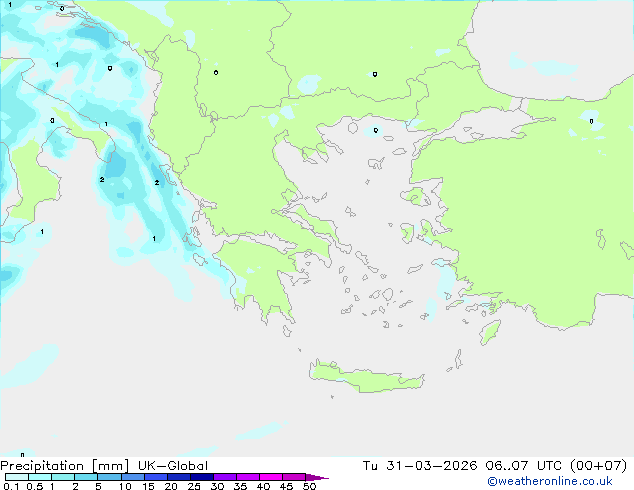
Task: Click the 0.1 to 0.5 mm legend swatch
Action: 17,477
